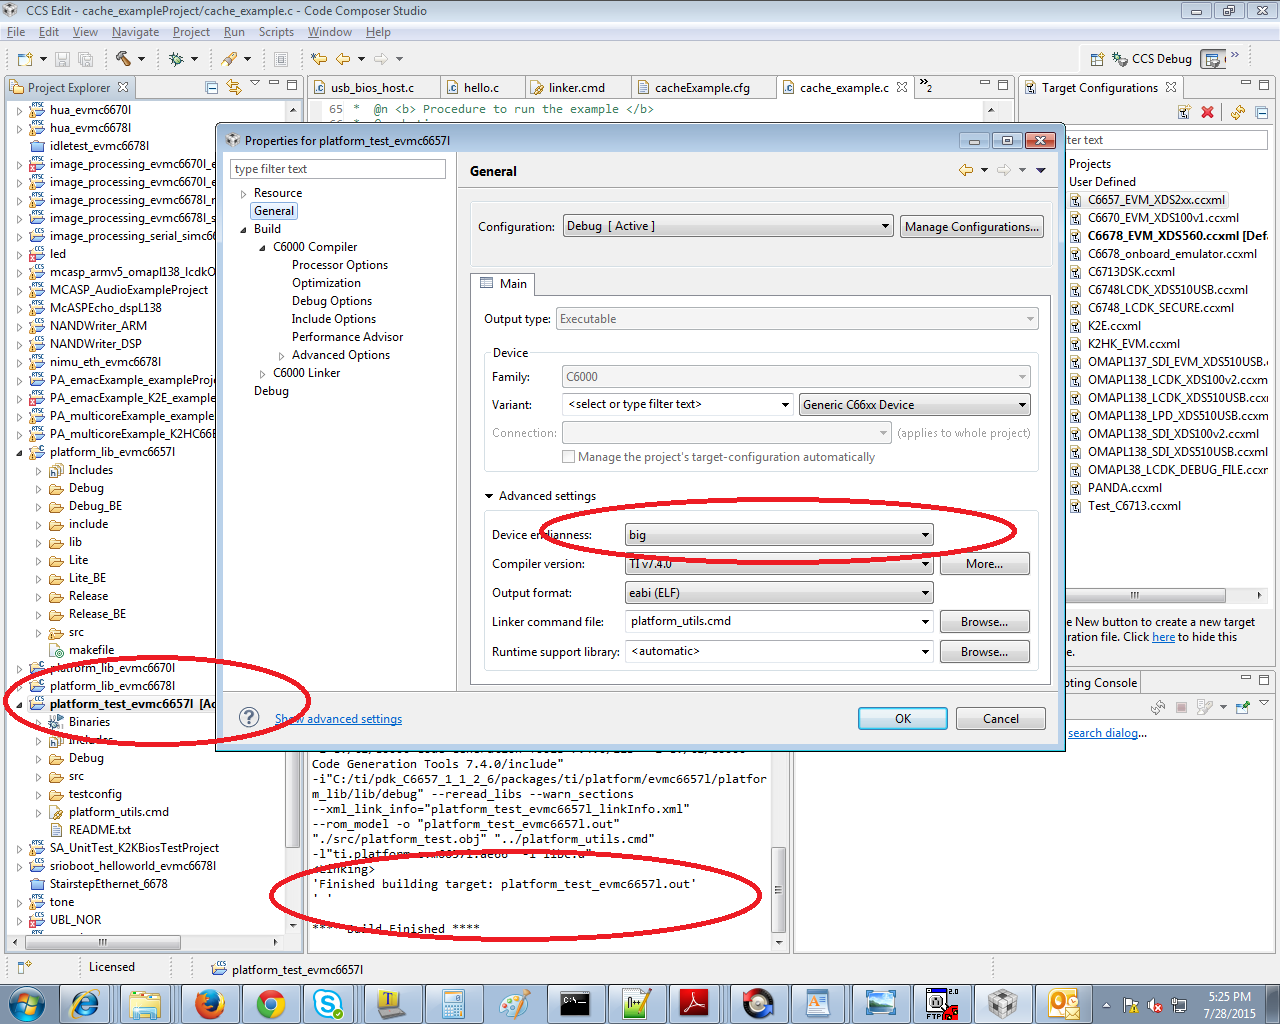Switch to the hello.c editor tab
Image resolution: width=1280 pixels, height=1024 pixels.
(x=481, y=88)
